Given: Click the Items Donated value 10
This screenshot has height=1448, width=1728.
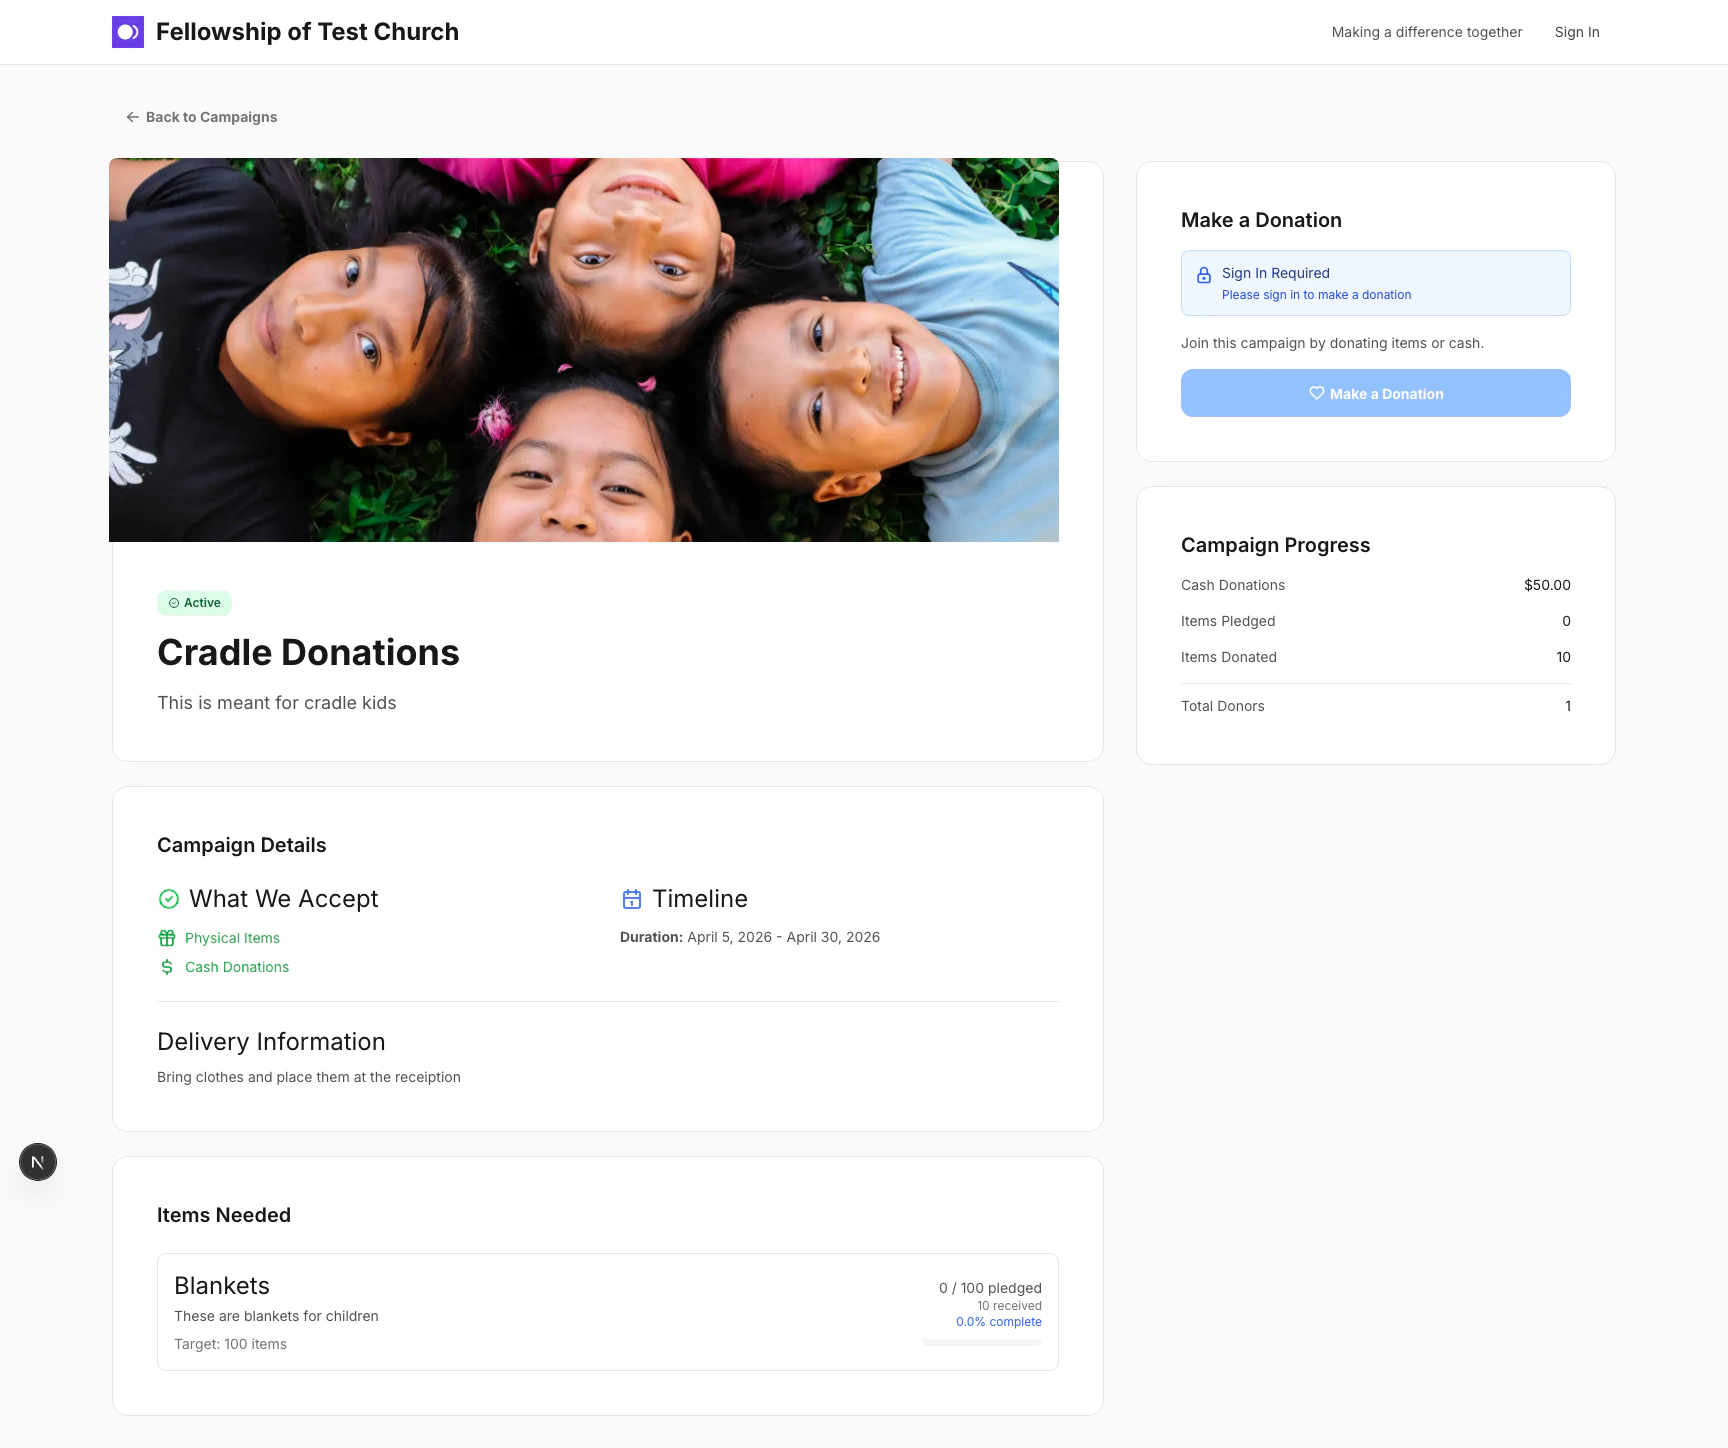Looking at the screenshot, I should coord(1563,657).
